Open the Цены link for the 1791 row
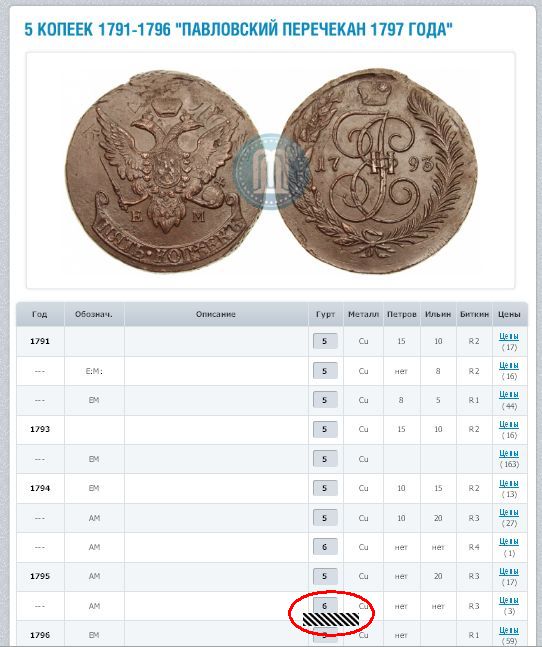Image resolution: width=542 pixels, height=647 pixels. tap(509, 336)
